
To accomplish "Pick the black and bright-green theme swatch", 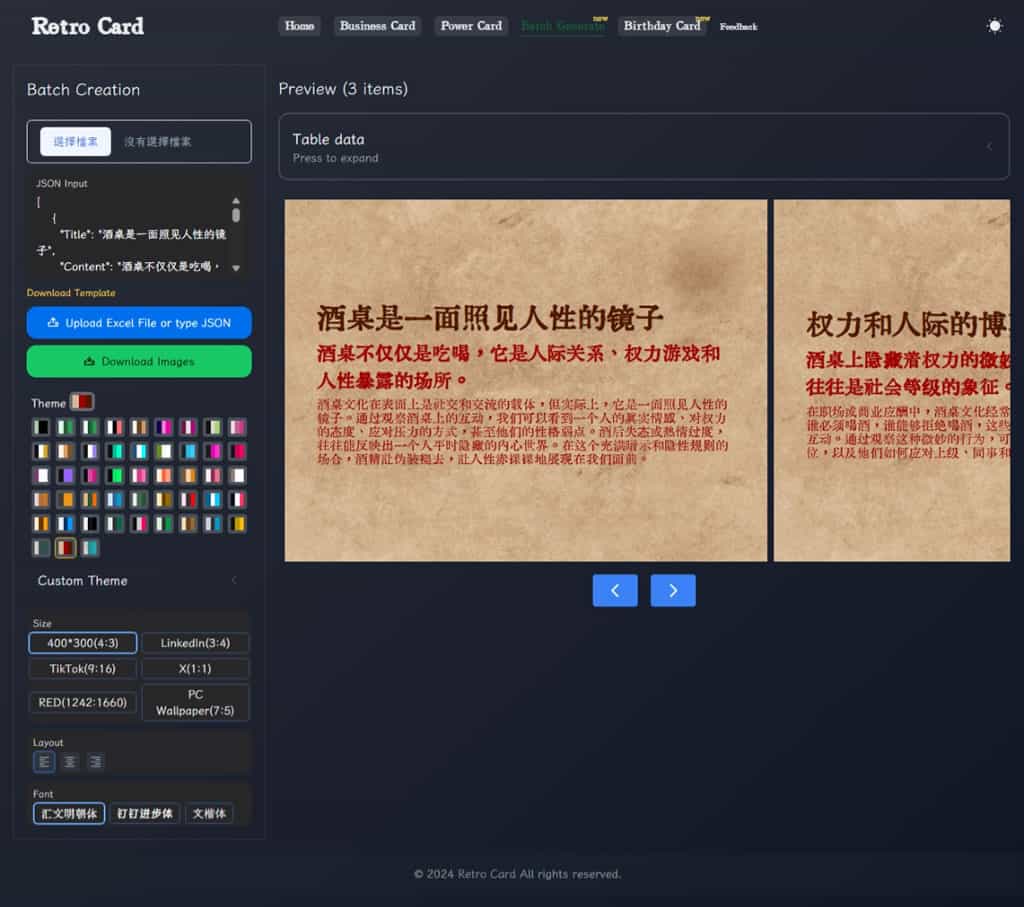I will click(x=114, y=475).
